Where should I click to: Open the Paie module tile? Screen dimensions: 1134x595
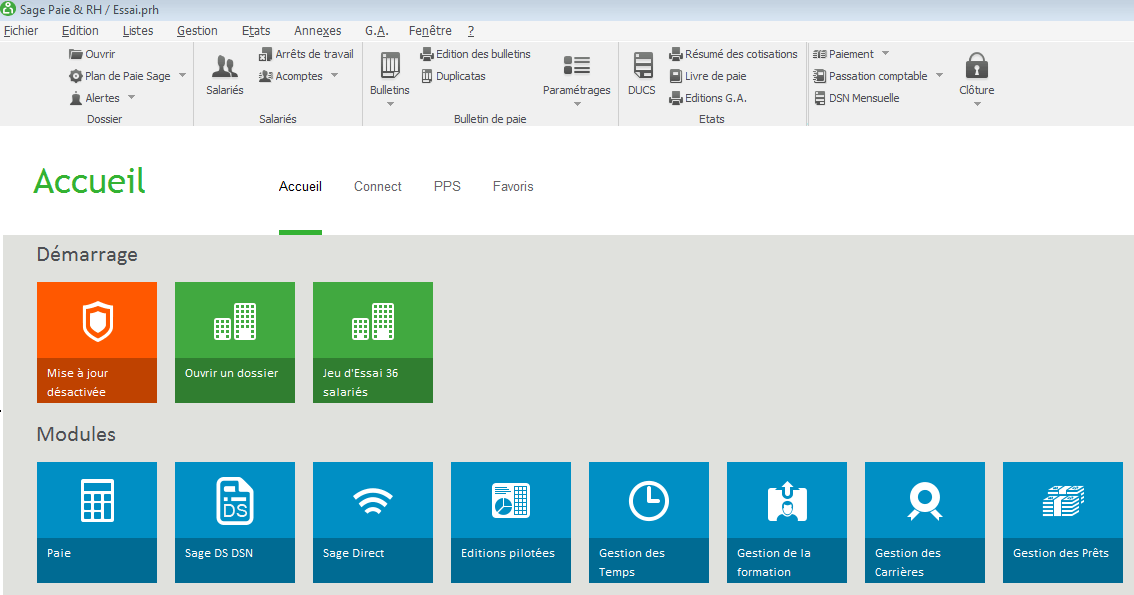(97, 521)
